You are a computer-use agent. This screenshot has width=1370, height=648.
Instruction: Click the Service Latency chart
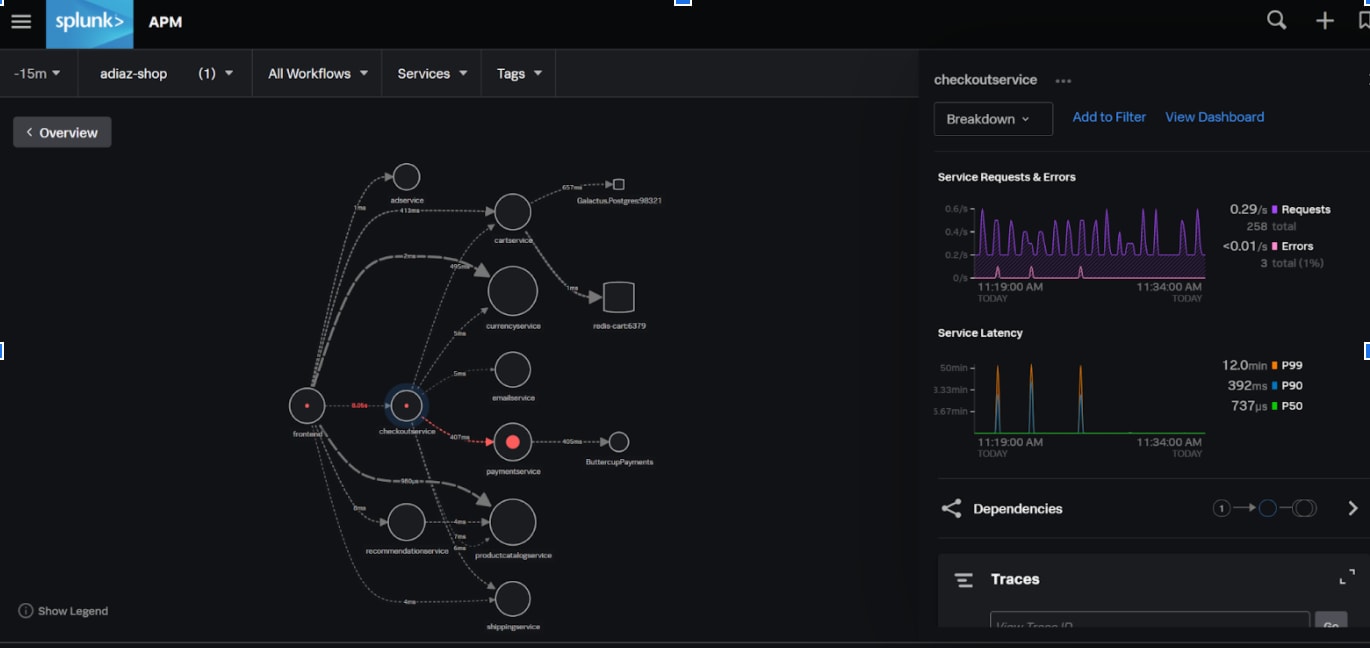(1090, 398)
